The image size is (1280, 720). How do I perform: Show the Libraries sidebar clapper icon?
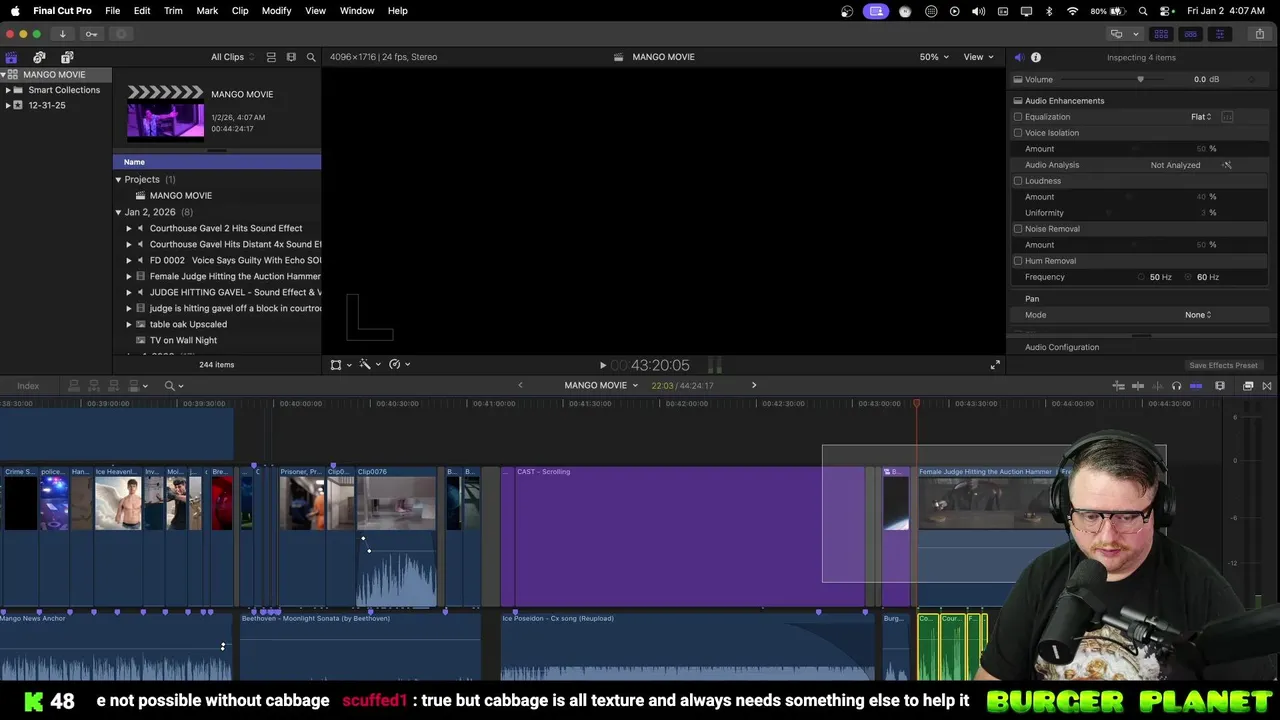11,57
